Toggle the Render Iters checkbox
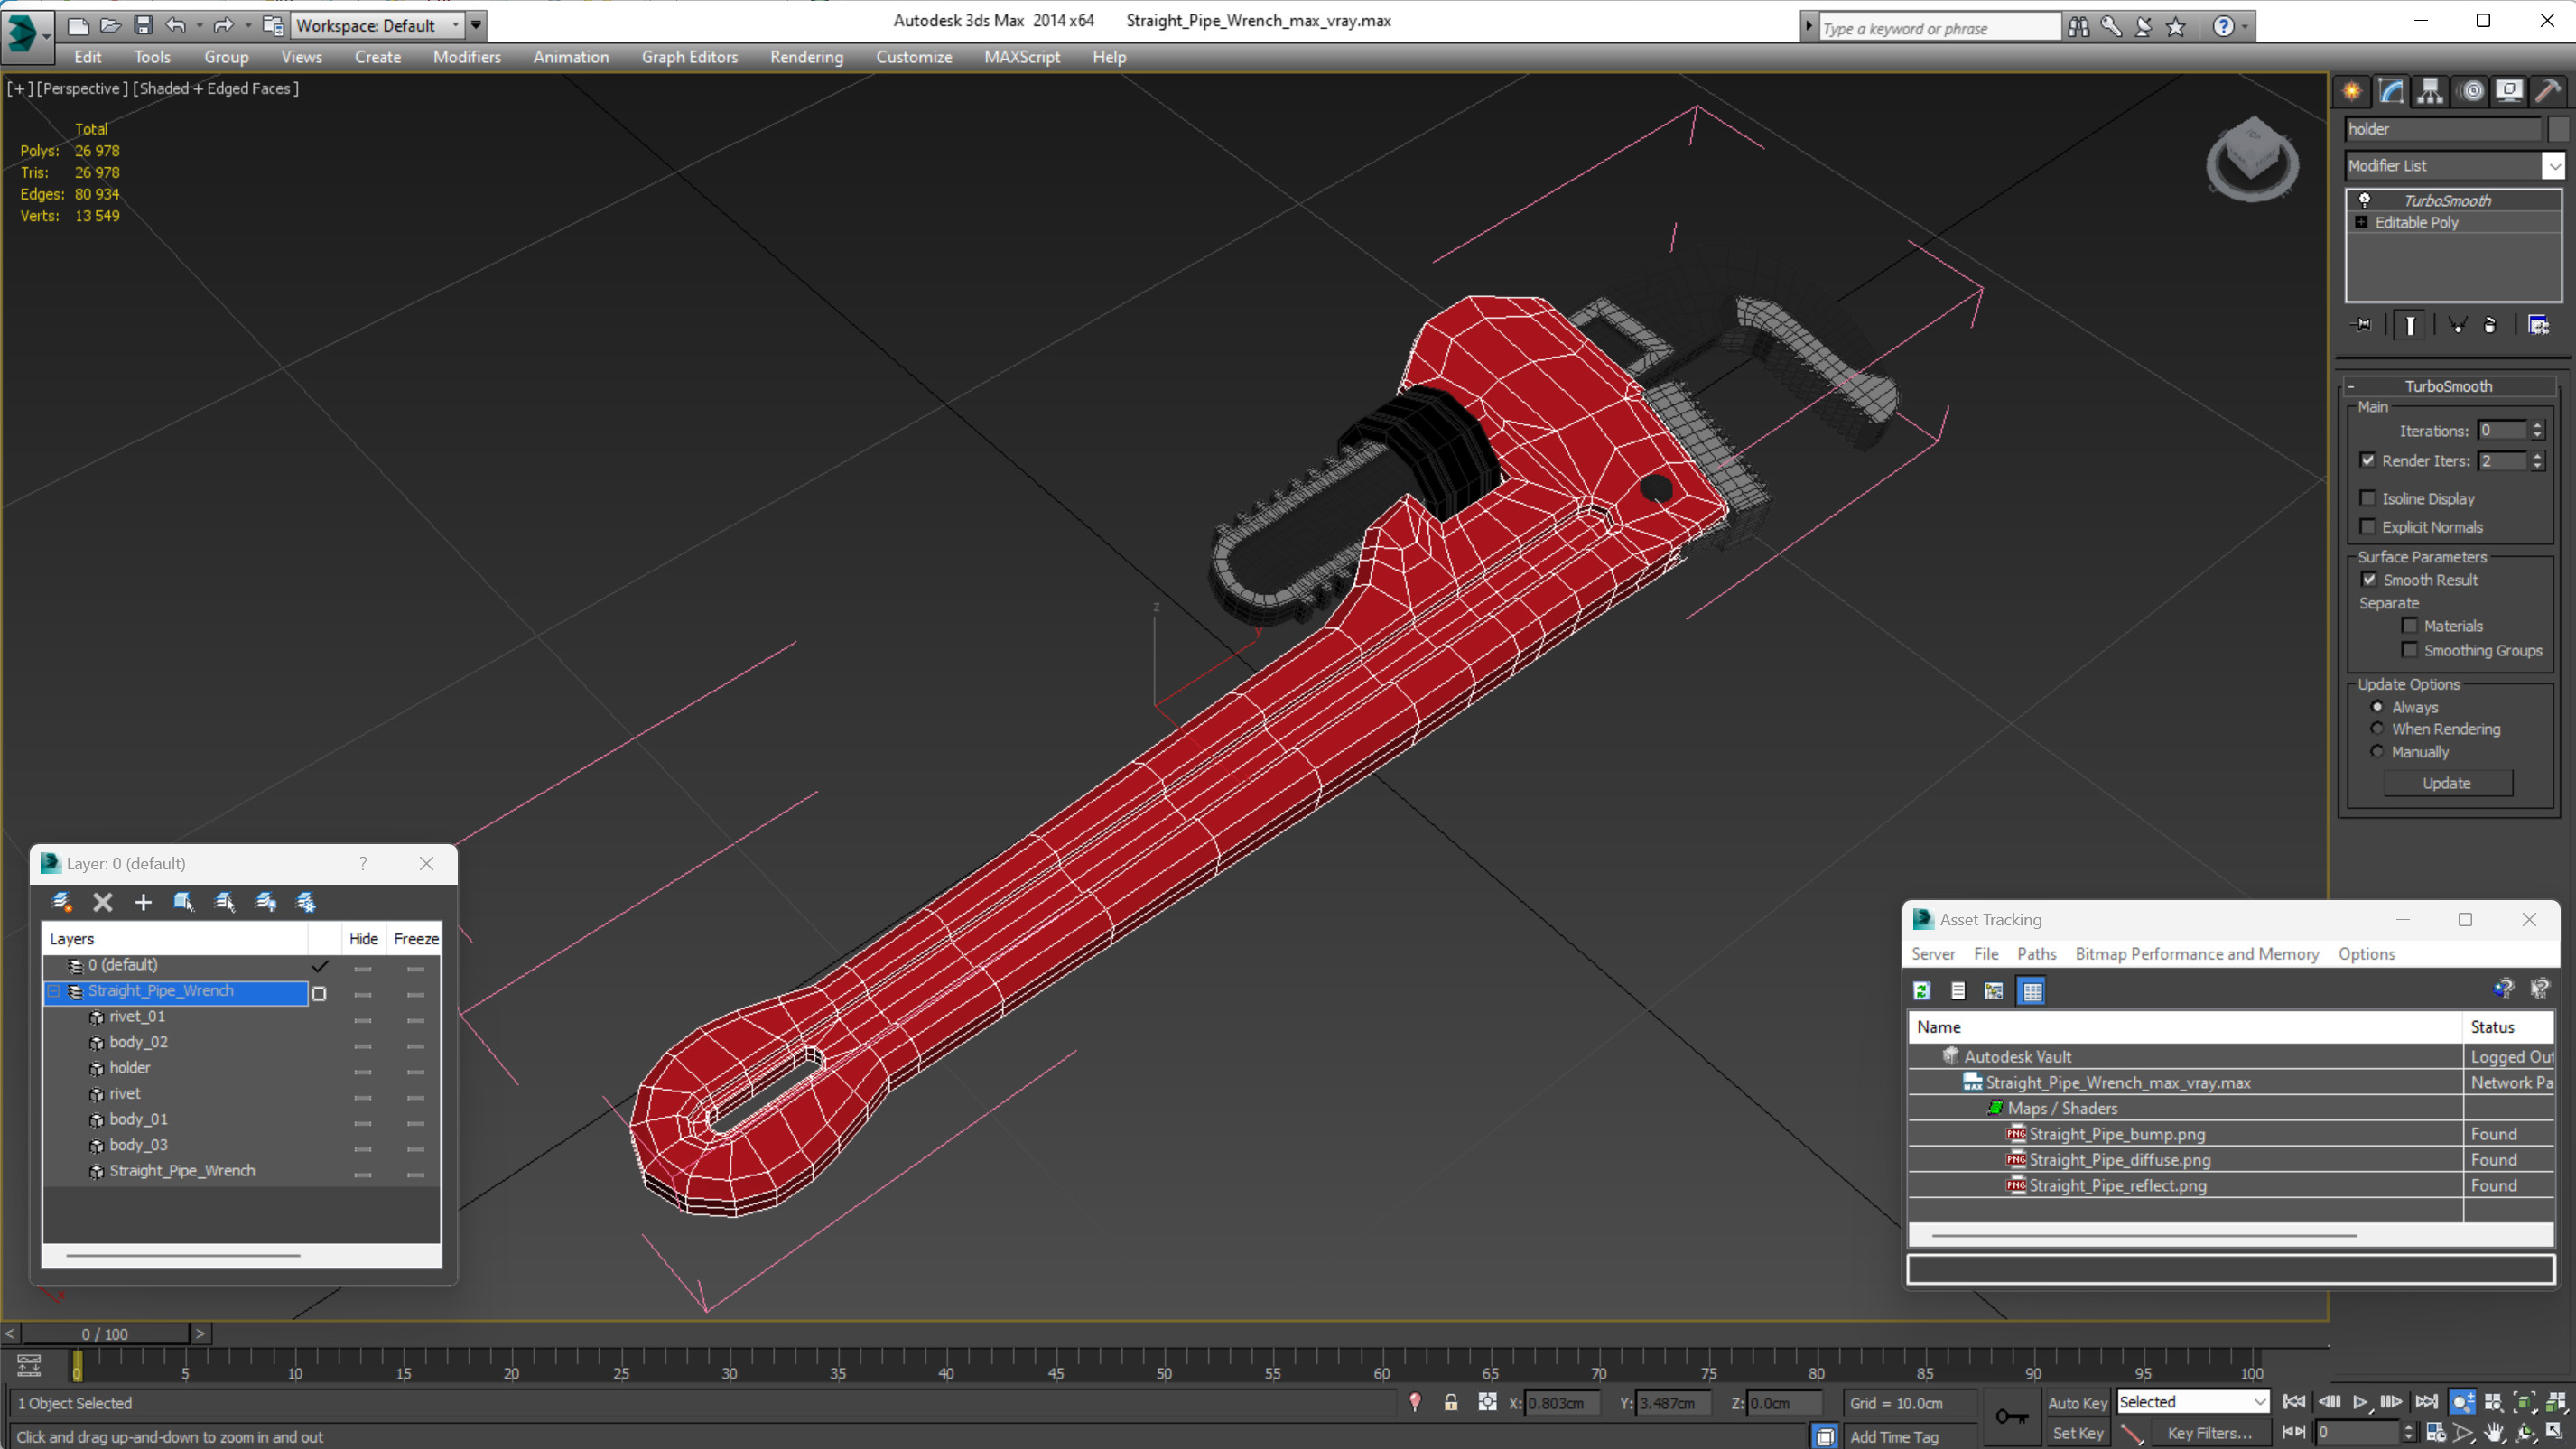2576x1449 pixels. 2368,460
